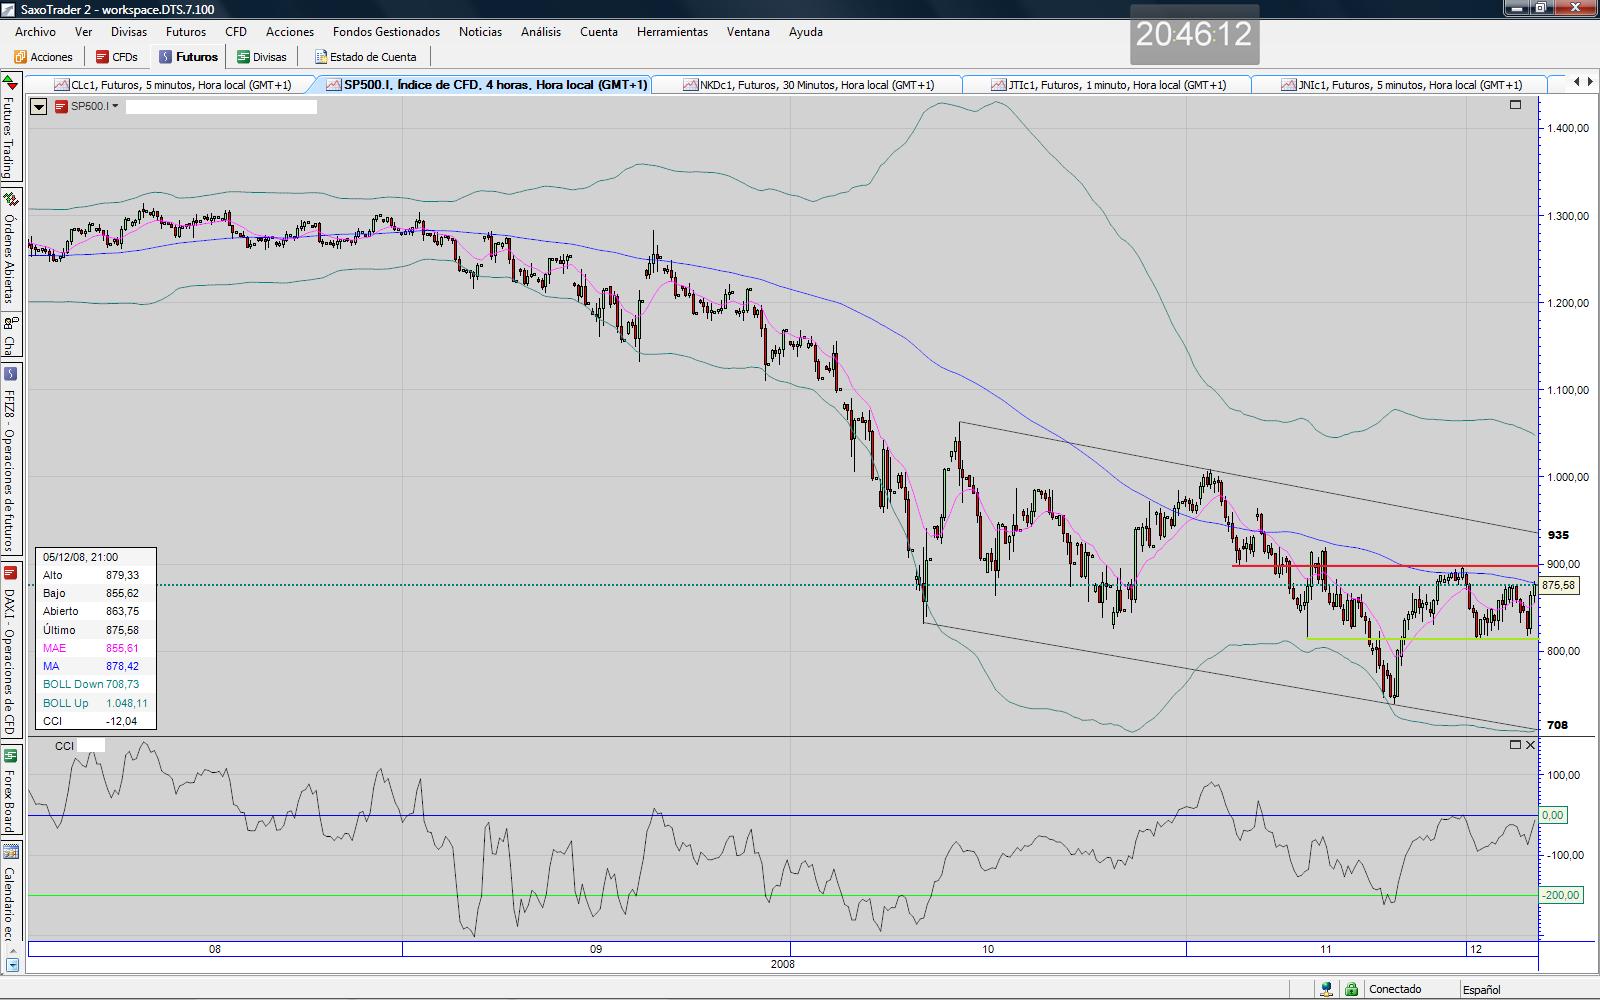Open the Herramientas menu
Screen dimensions: 1600x1000
tap(672, 32)
